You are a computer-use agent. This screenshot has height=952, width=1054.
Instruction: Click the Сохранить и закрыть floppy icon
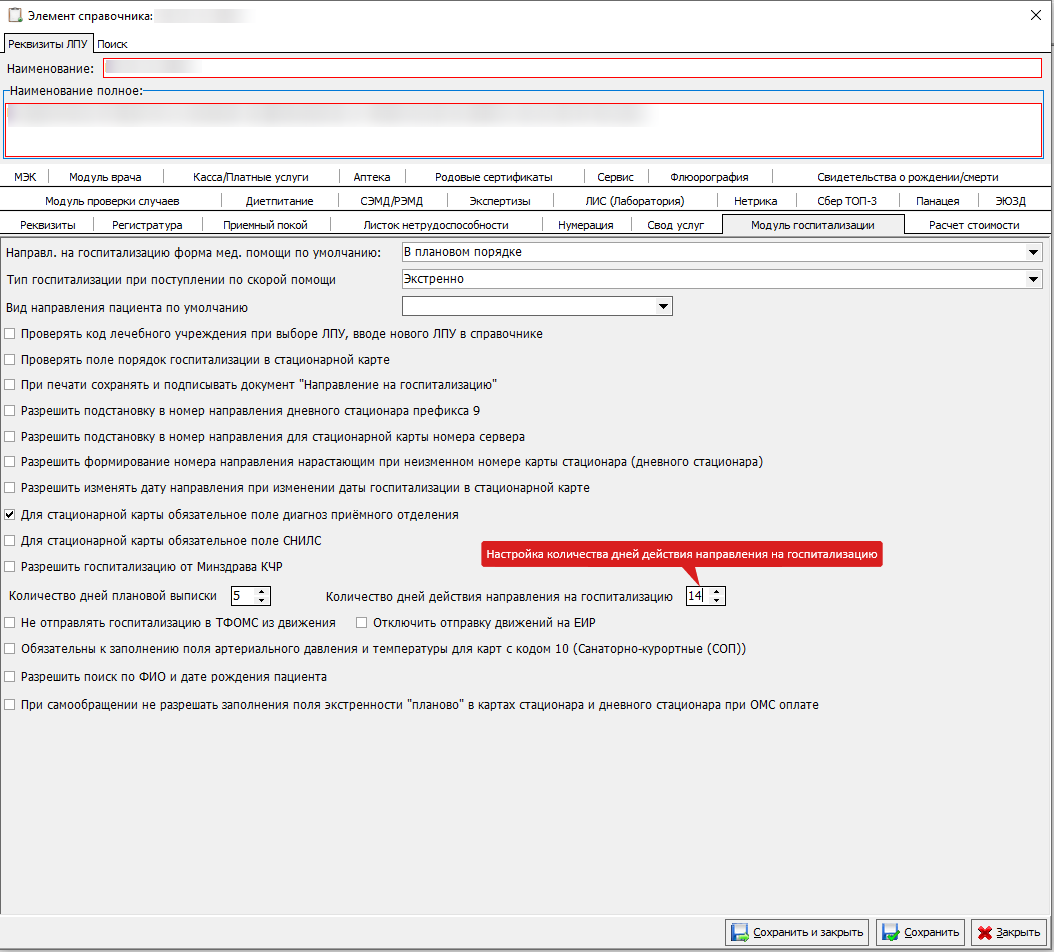[x=740, y=933]
